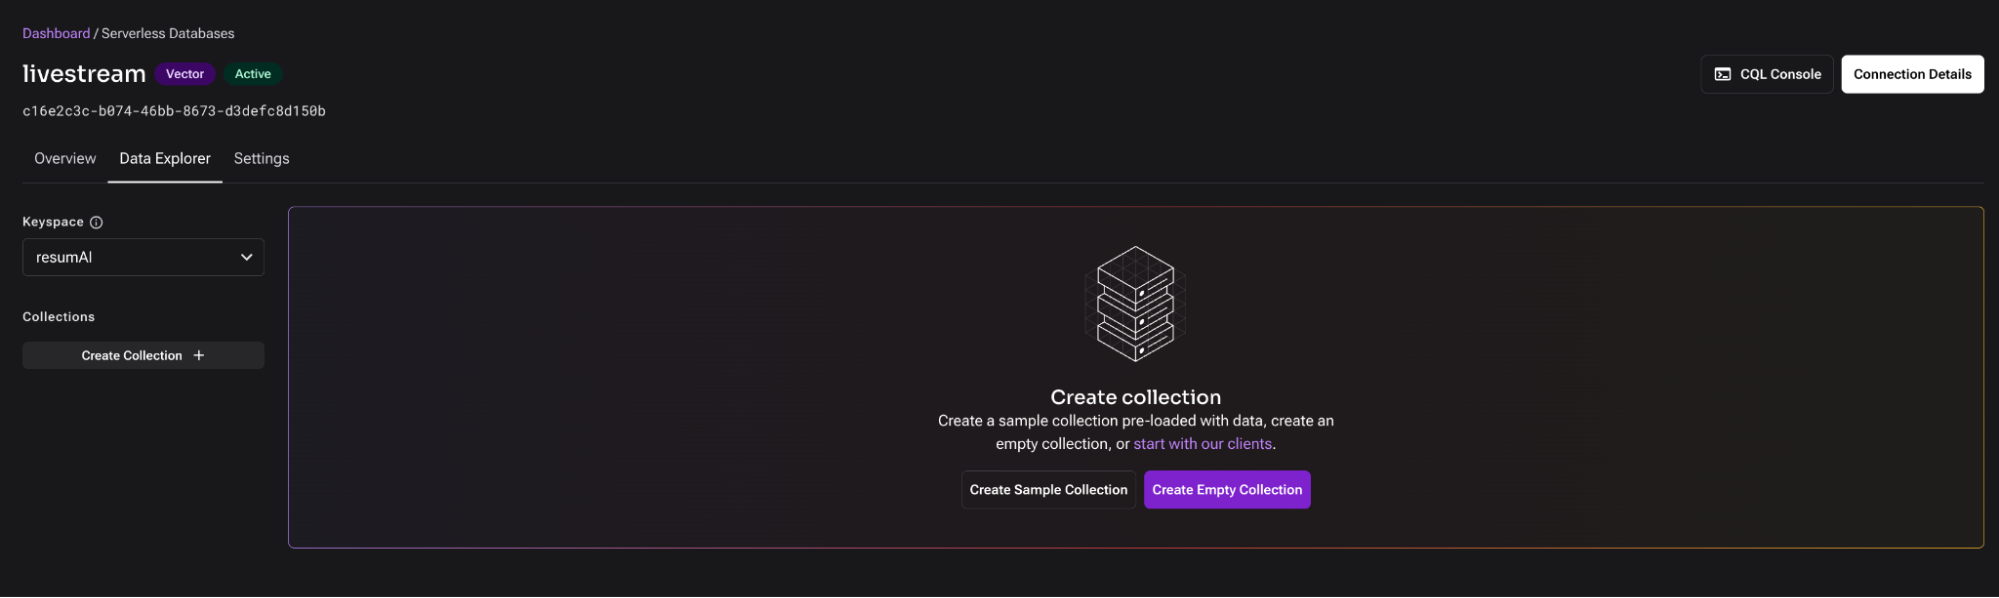Image resolution: width=1999 pixels, height=598 pixels.
Task: Click the purple Create Empty Collection button
Action: pyautogui.click(x=1226, y=490)
